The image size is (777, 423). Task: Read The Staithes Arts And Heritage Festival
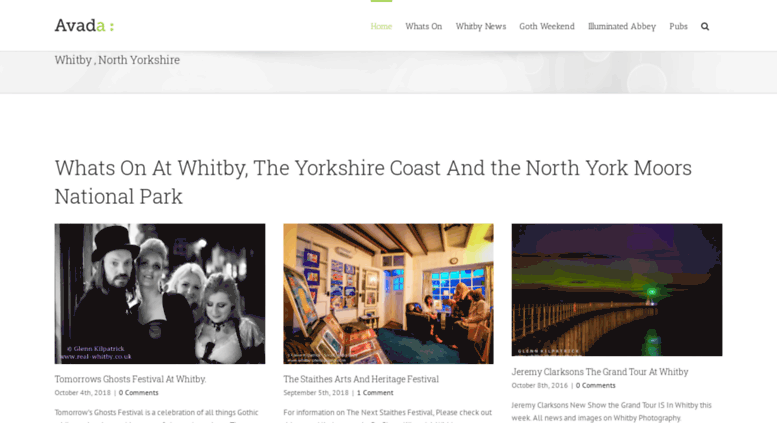click(x=361, y=379)
